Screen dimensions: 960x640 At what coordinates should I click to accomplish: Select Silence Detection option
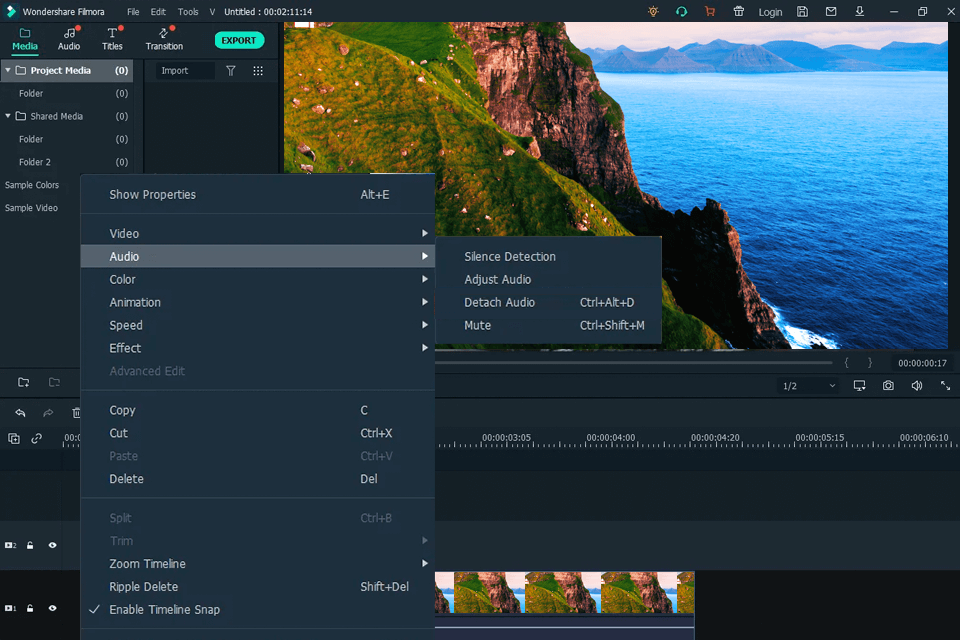(x=549, y=257)
